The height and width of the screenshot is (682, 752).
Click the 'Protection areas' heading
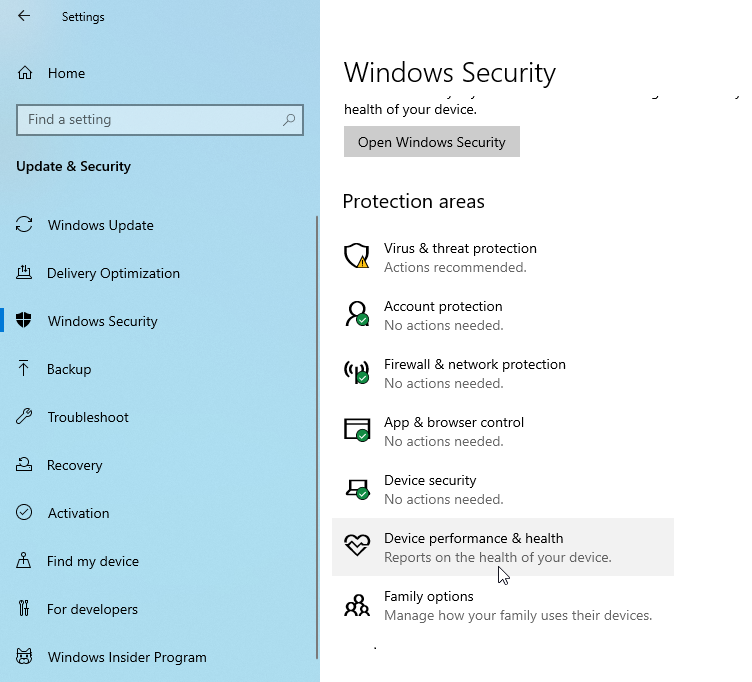(413, 201)
